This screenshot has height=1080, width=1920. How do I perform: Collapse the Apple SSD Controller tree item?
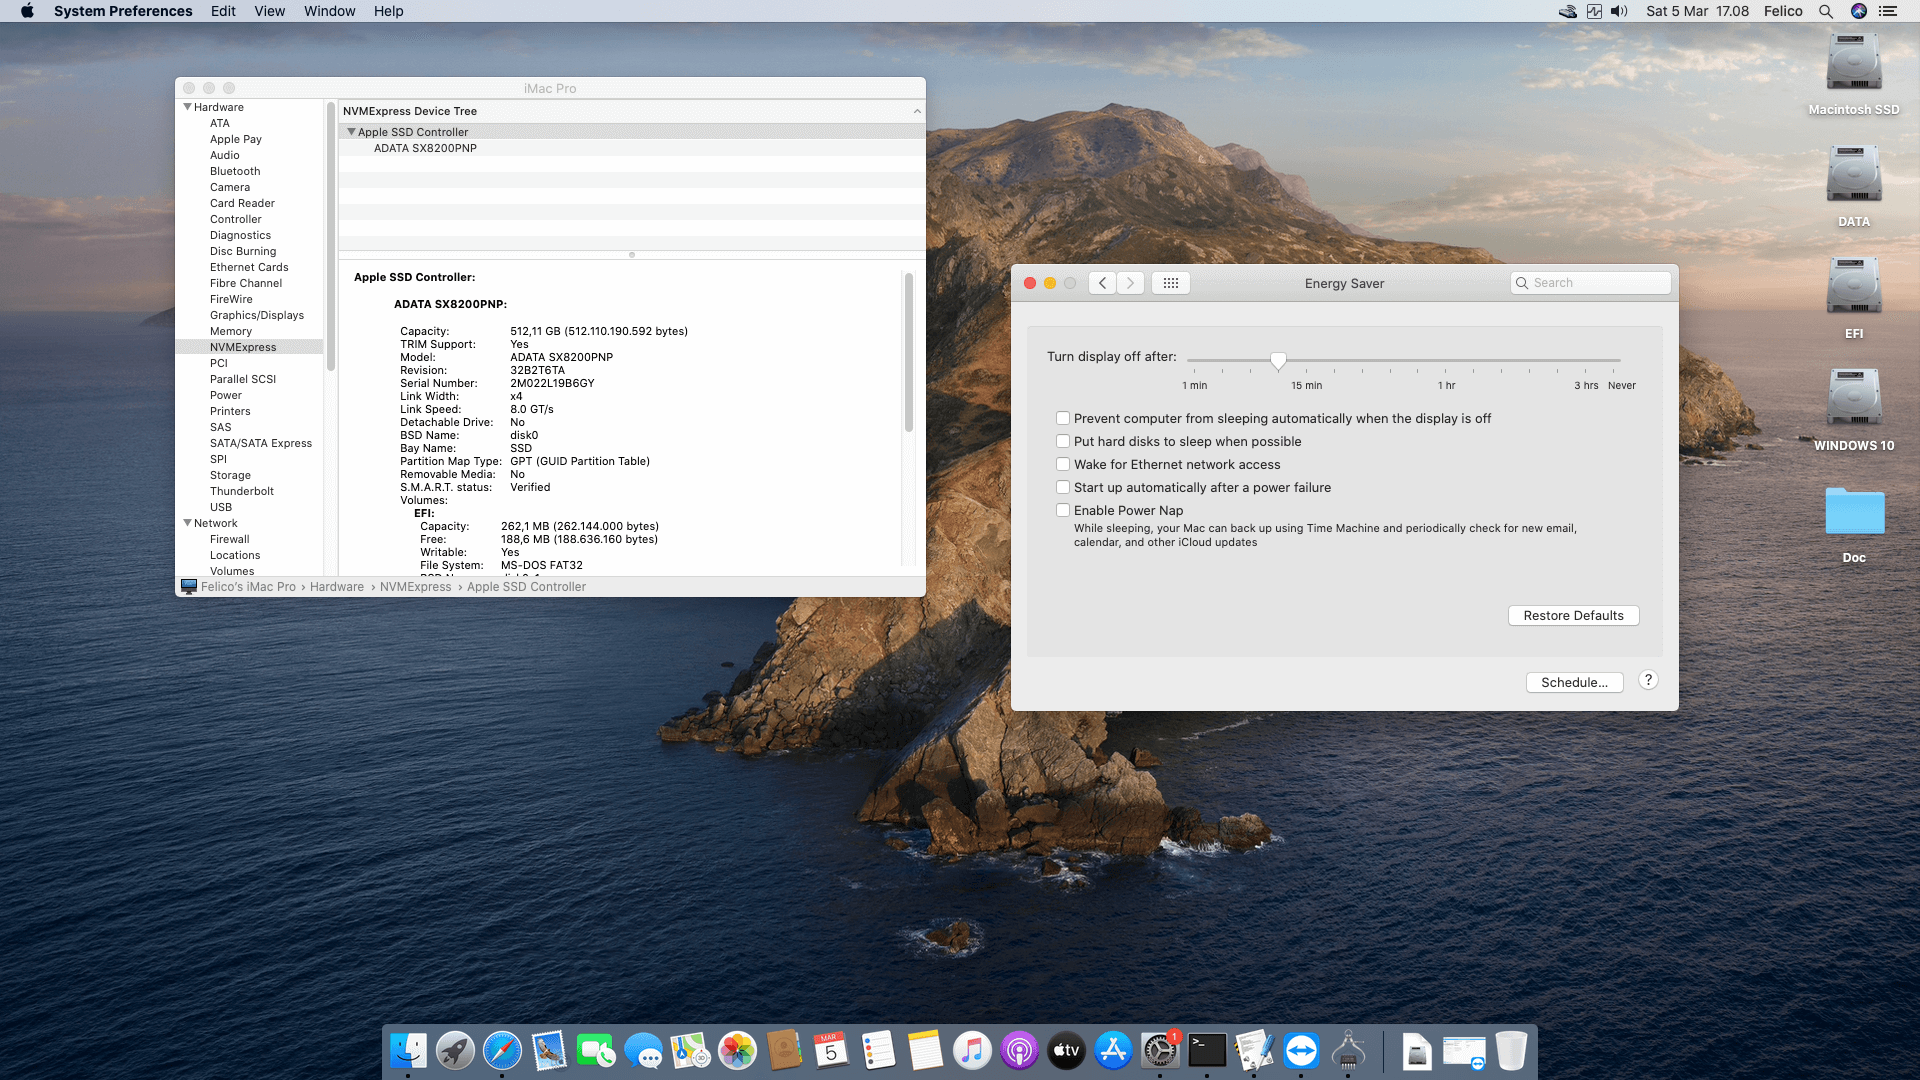pyautogui.click(x=351, y=131)
